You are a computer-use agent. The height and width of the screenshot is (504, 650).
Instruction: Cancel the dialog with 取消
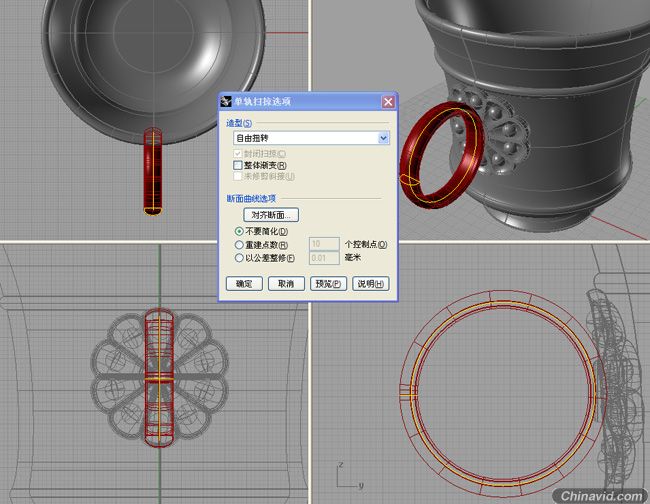[286, 284]
